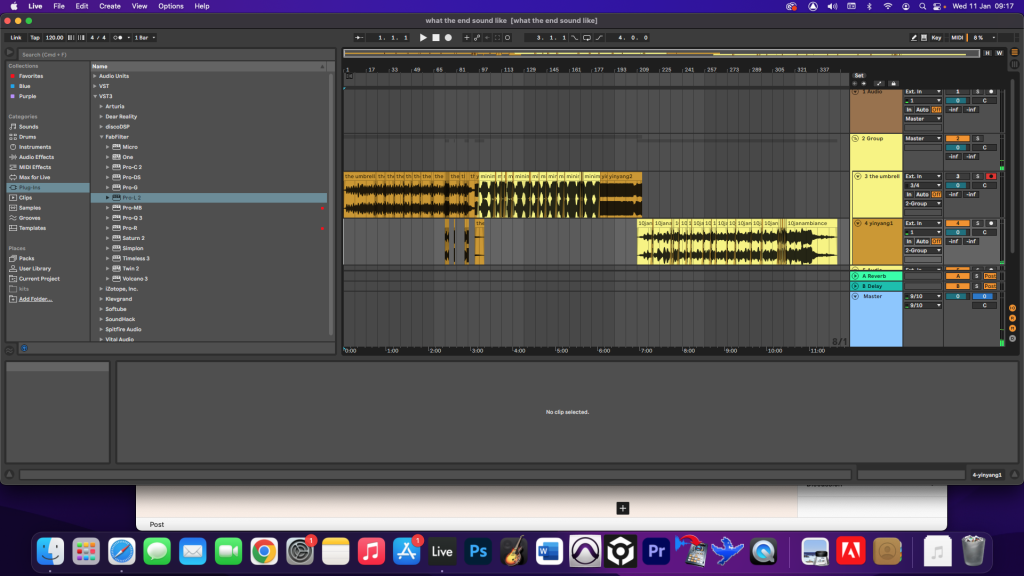Select Saturn 2 plugin in browser
This screenshot has width=1024, height=576.
tap(133, 238)
